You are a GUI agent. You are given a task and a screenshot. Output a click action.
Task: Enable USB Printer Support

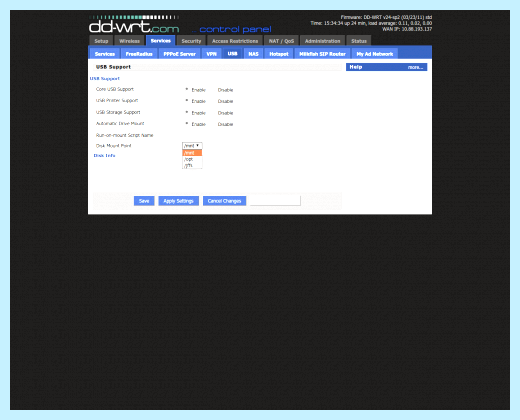[x=187, y=101]
